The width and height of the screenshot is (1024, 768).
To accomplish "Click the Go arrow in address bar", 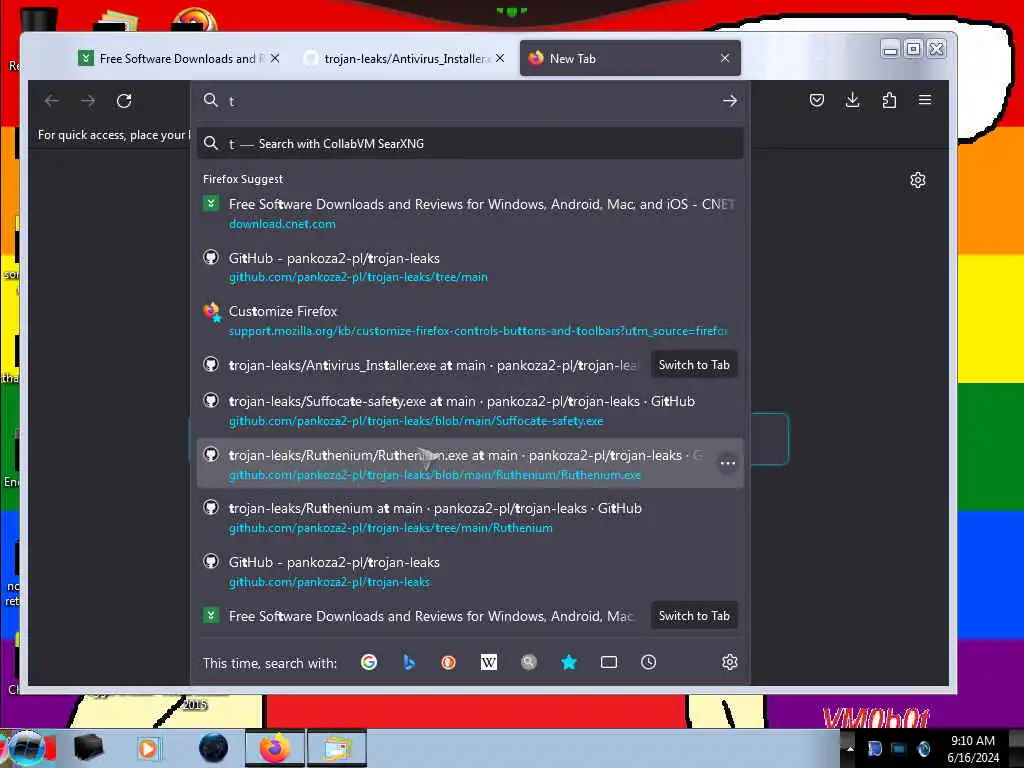I will point(729,101).
